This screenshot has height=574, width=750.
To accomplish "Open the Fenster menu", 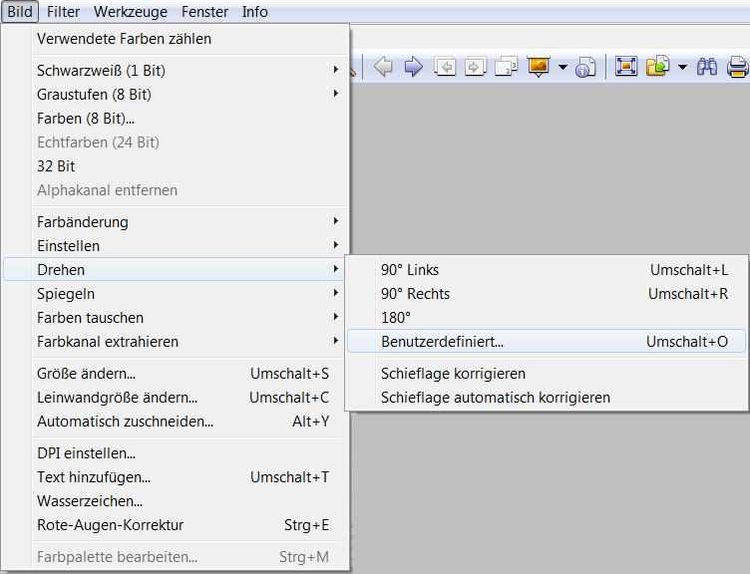I will (x=205, y=11).
